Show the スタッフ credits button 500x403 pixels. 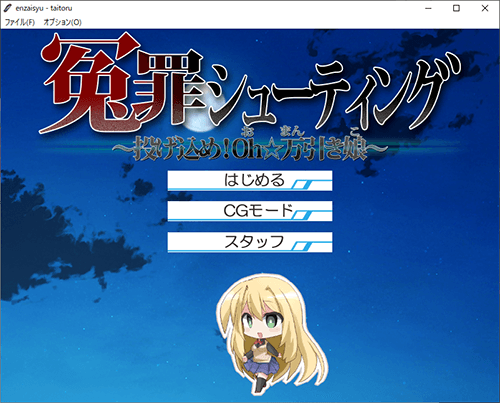(x=250, y=242)
